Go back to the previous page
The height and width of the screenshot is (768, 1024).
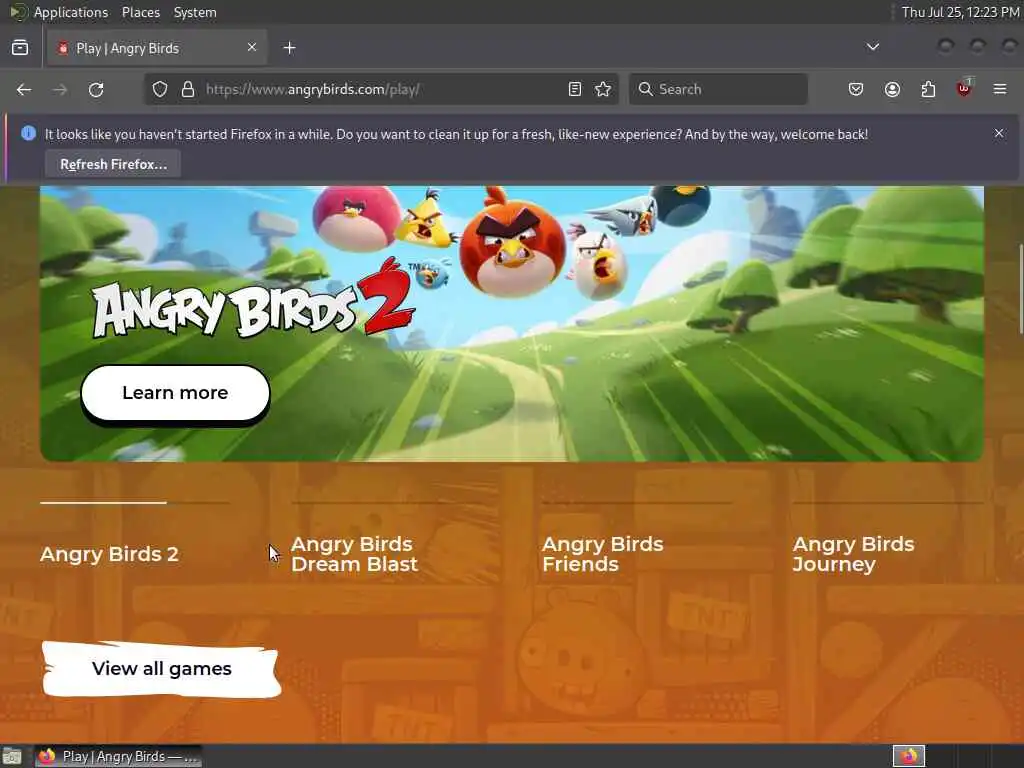[24, 89]
